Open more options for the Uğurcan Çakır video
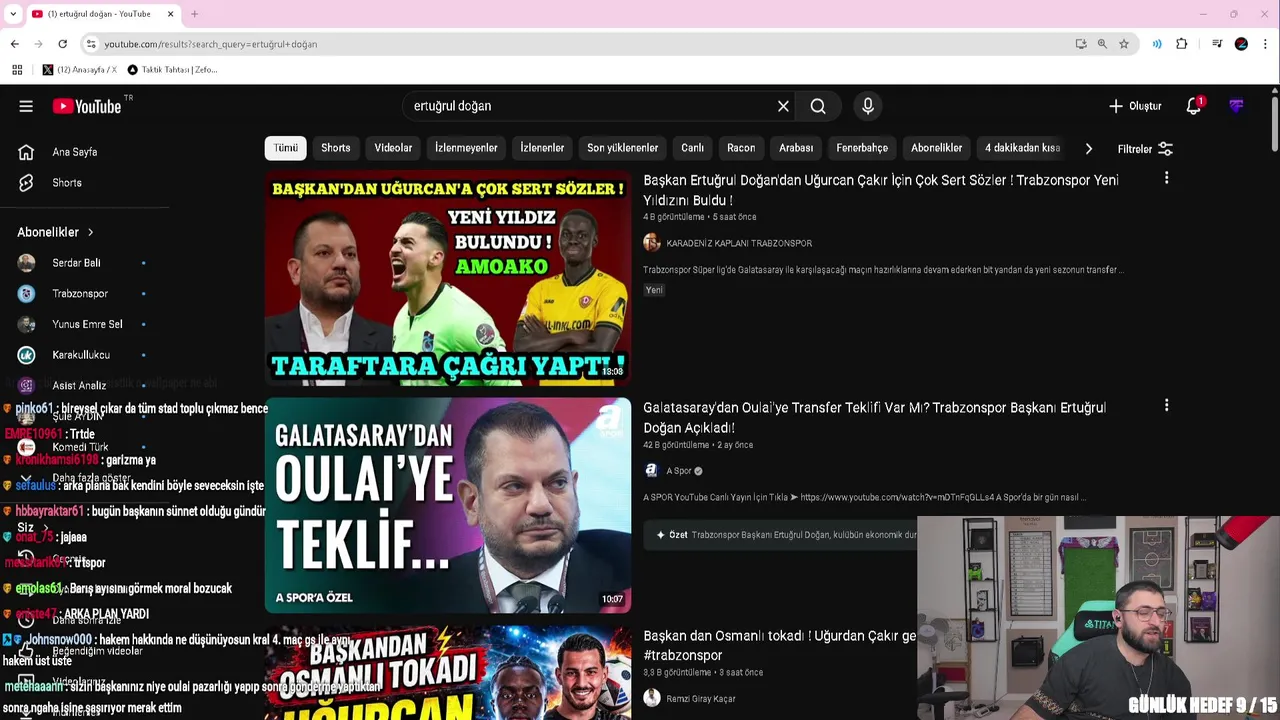 [x=1166, y=178]
